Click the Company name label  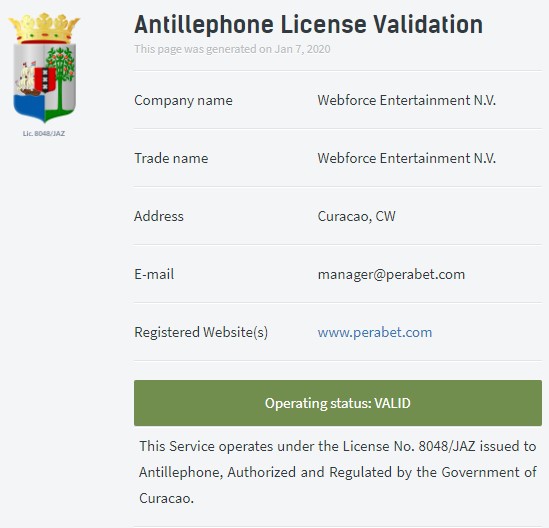coord(183,100)
